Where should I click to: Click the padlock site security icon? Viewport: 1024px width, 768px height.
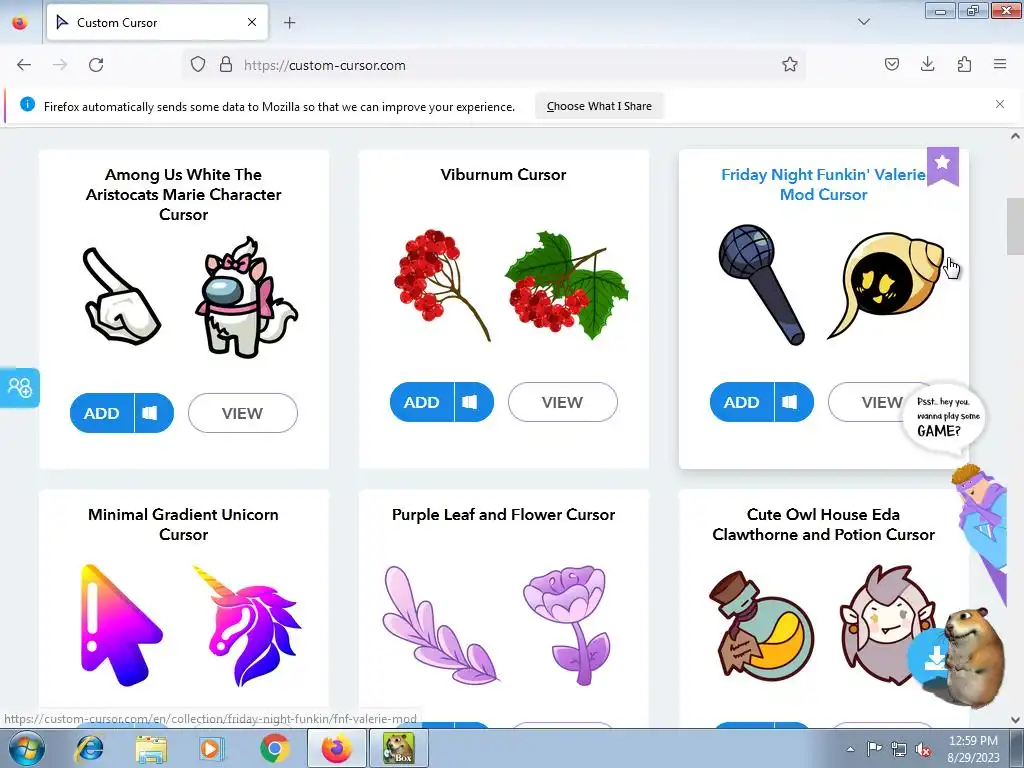226,65
